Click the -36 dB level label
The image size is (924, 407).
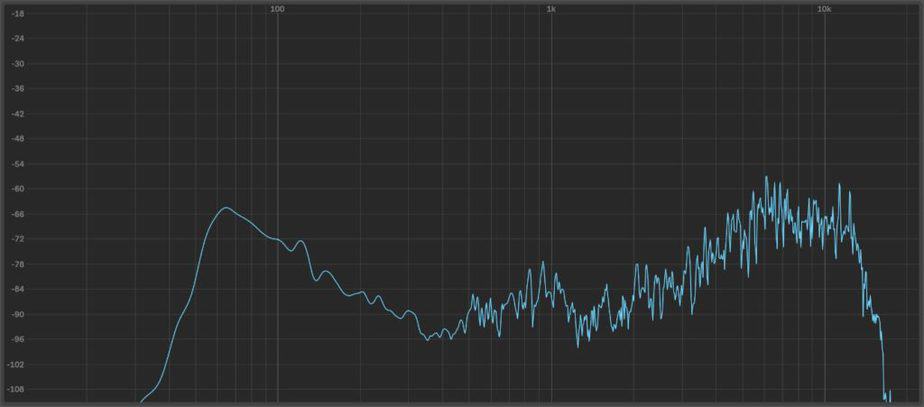(x=17, y=89)
